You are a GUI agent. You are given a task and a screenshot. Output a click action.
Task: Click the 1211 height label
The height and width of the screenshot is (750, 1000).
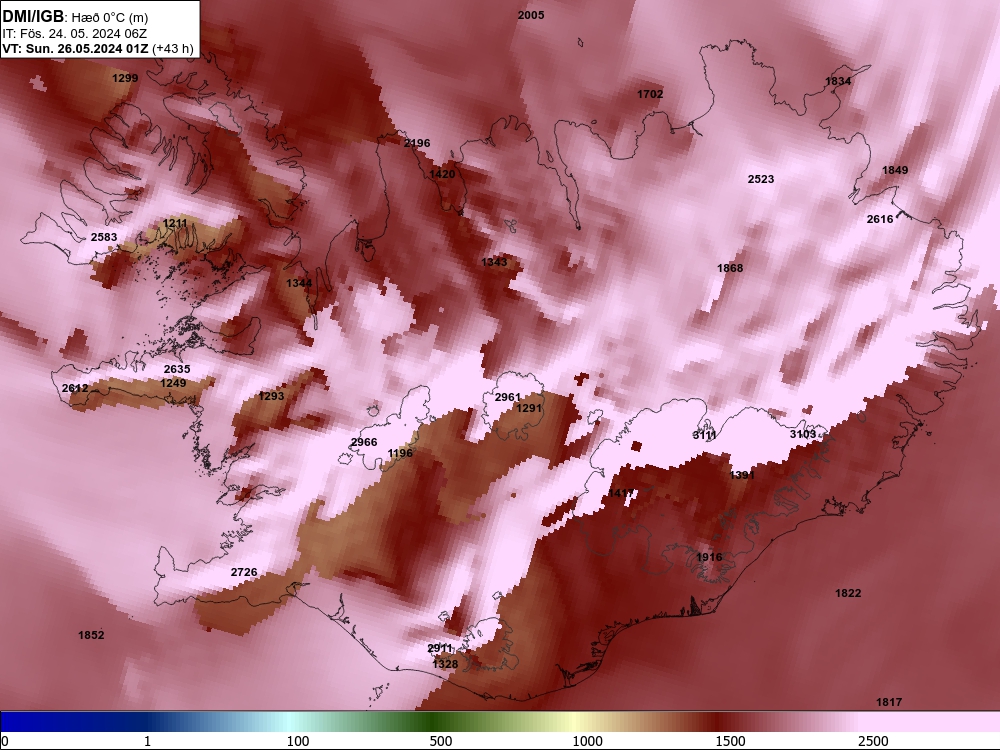[x=175, y=223]
